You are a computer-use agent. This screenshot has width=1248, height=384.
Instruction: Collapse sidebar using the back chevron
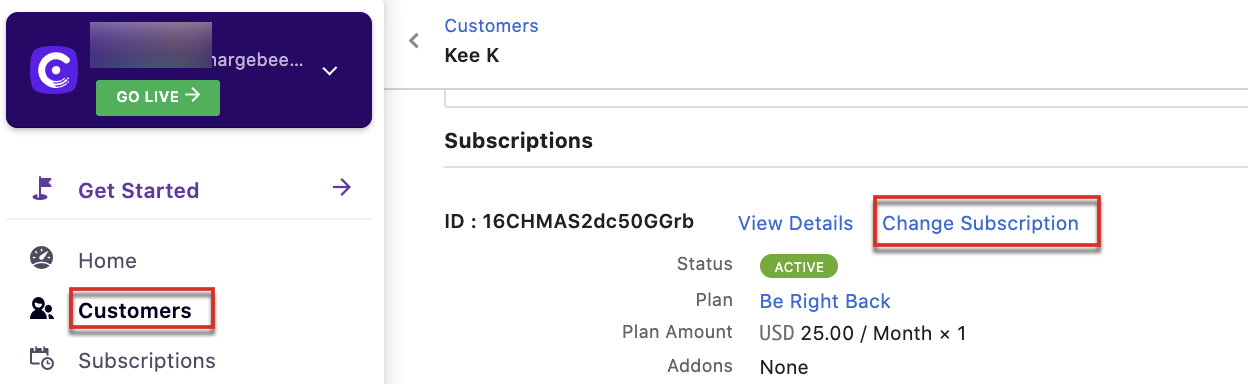414,41
